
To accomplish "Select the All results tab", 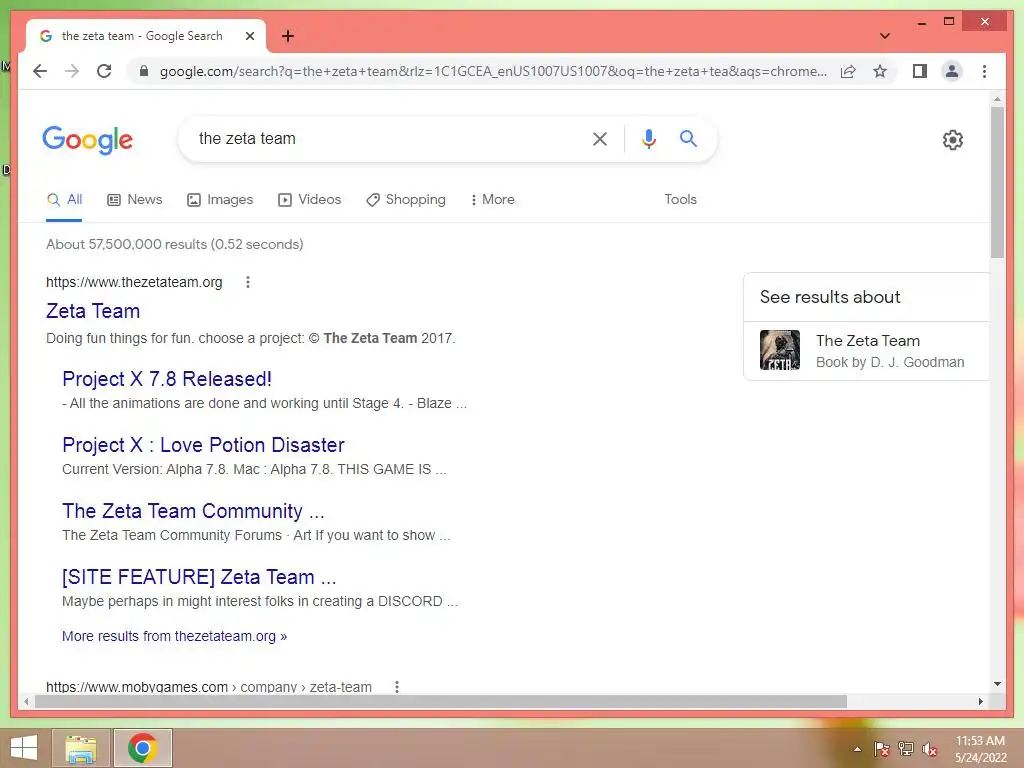I will (64, 200).
